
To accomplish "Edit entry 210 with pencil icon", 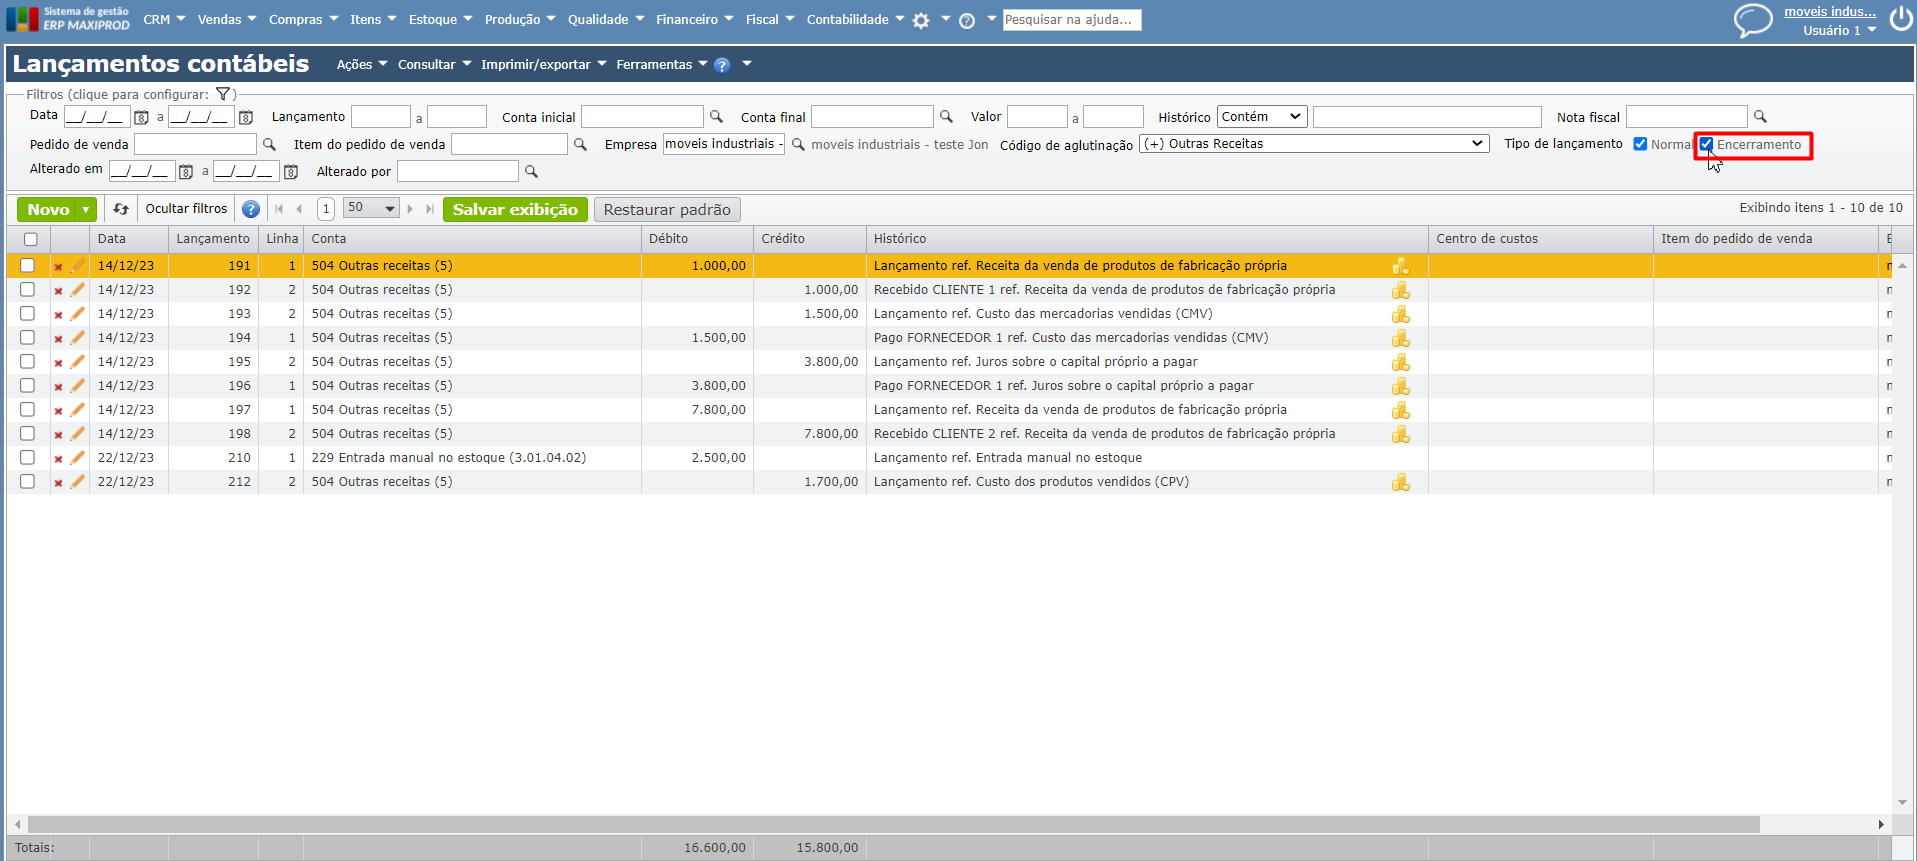I will point(78,458).
